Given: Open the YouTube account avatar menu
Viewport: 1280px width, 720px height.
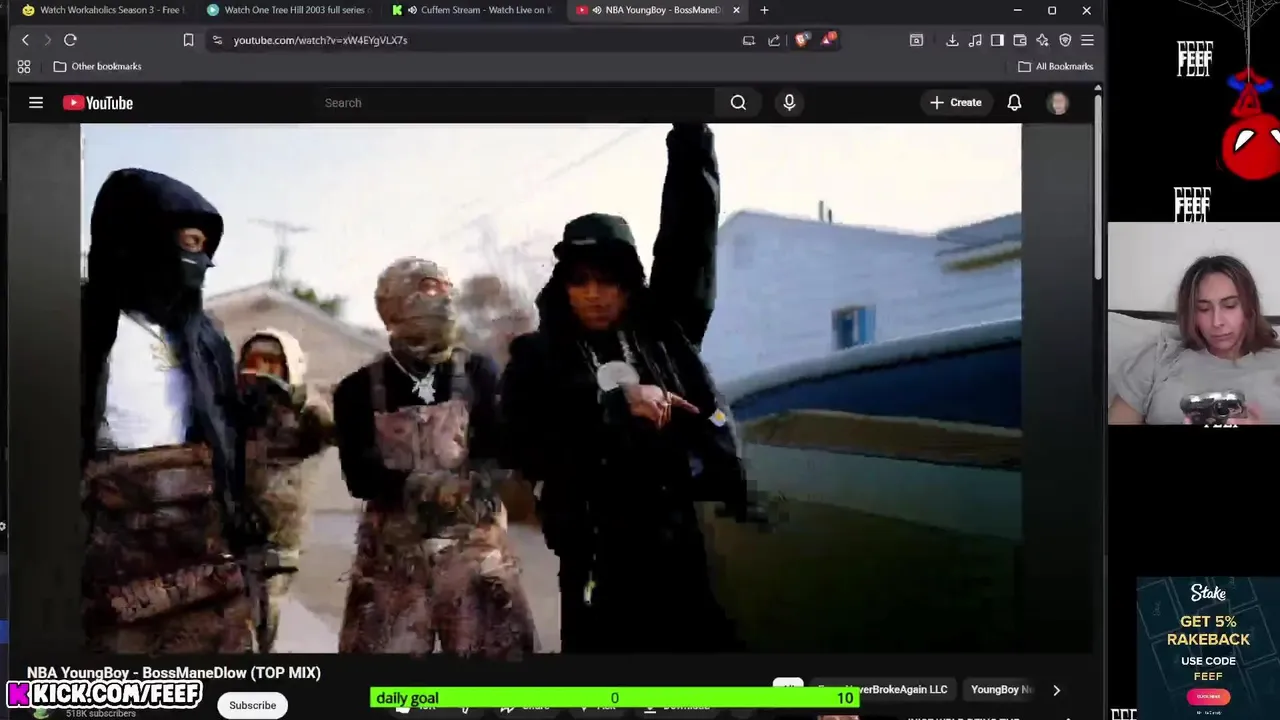Looking at the screenshot, I should coord(1058,102).
